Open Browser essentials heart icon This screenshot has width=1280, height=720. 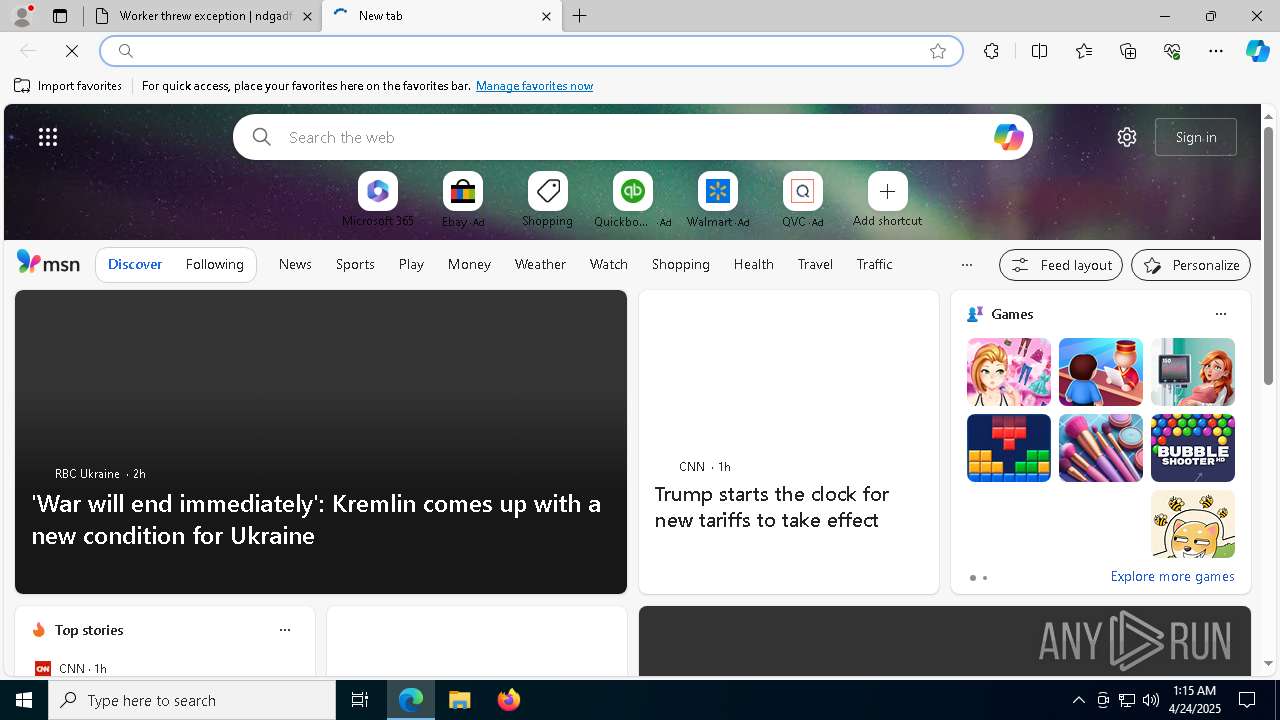1172,51
